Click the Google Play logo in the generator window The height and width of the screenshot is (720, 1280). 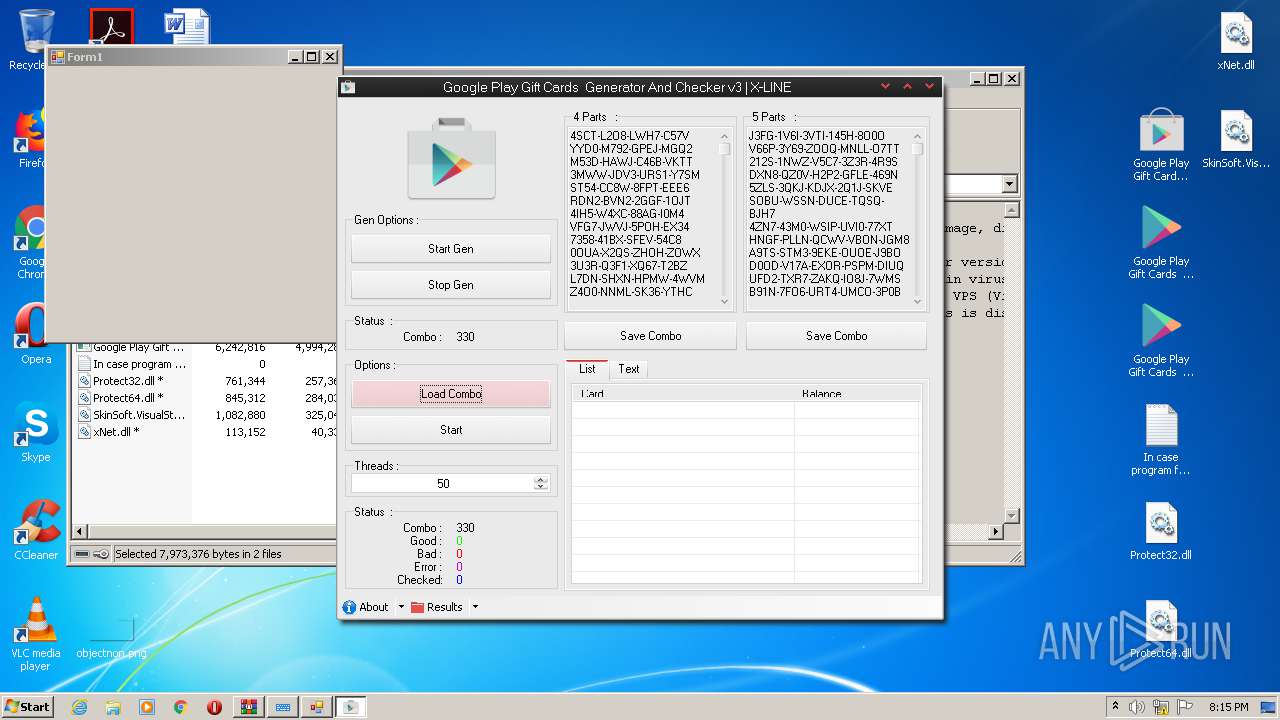coord(451,160)
